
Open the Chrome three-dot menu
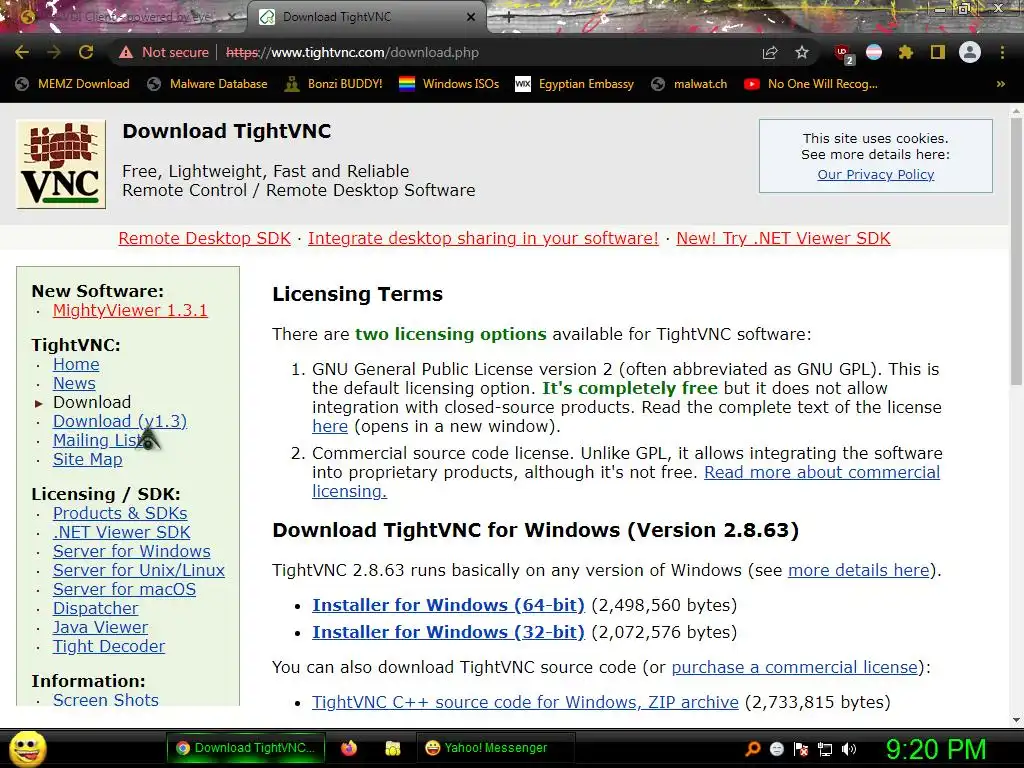(1002, 52)
